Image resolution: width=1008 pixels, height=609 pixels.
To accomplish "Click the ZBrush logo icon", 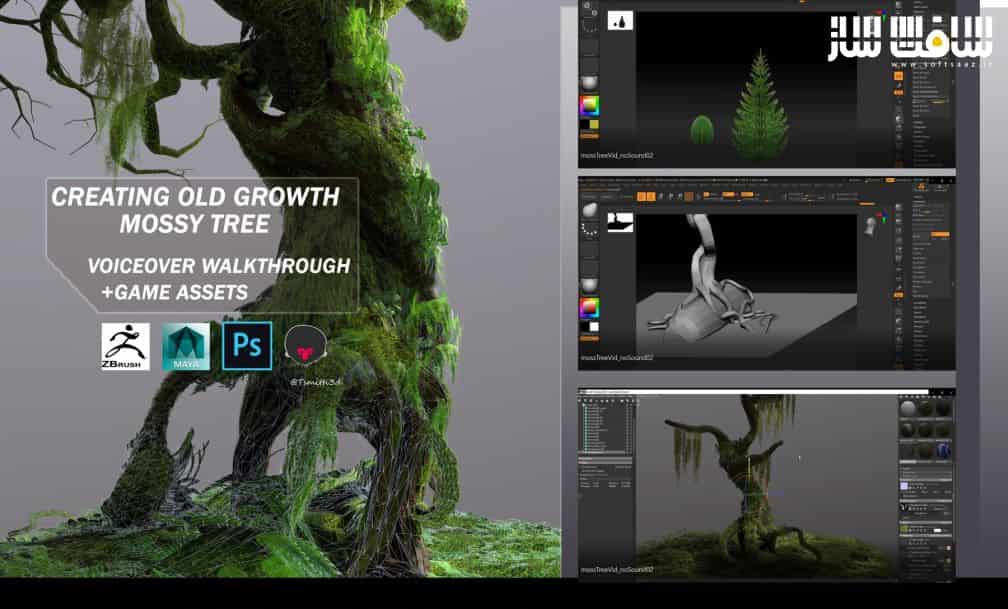I will pyautogui.click(x=125, y=347).
